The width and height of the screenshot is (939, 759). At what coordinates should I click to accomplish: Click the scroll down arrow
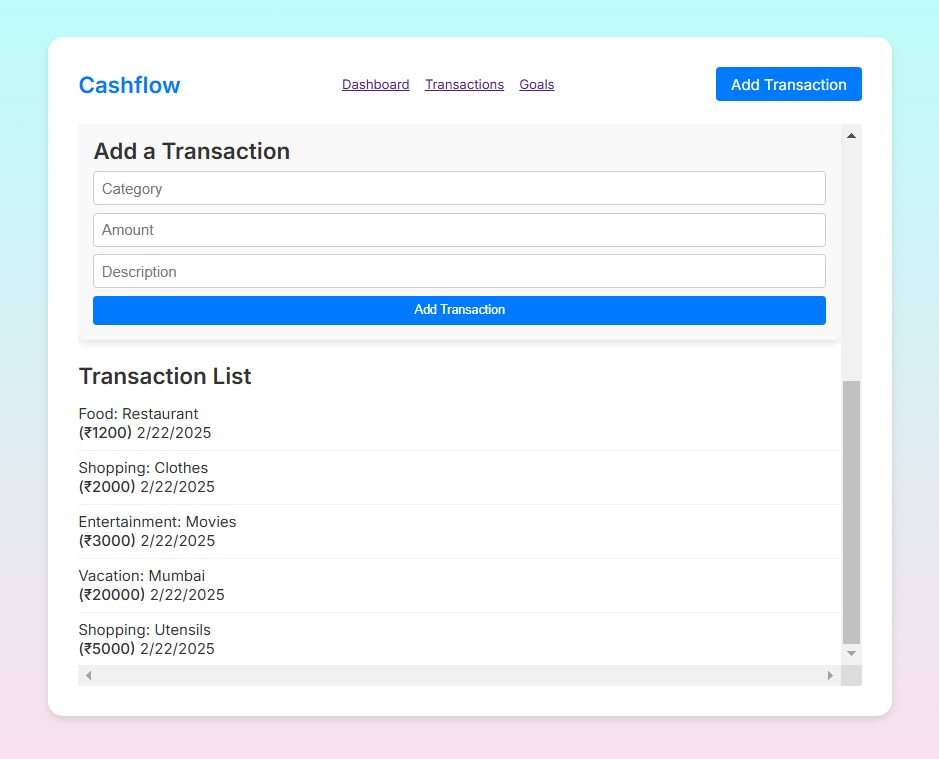click(x=851, y=653)
